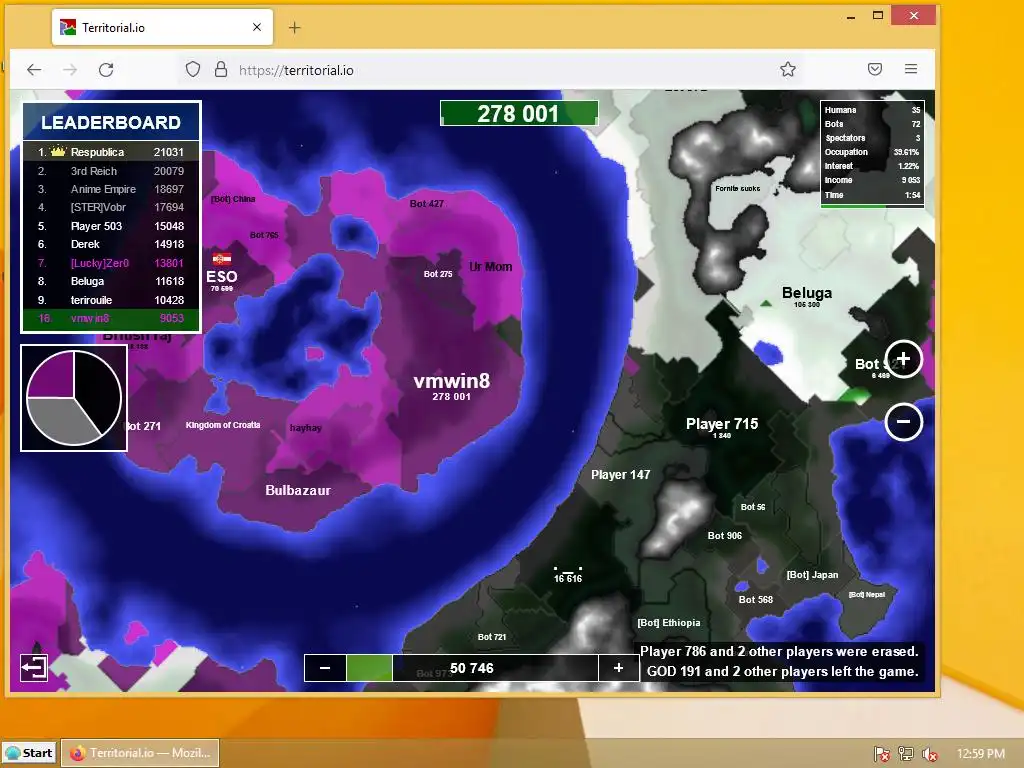The height and width of the screenshot is (768, 1024).
Task: Select Derek leaderboard row
Action: point(111,244)
